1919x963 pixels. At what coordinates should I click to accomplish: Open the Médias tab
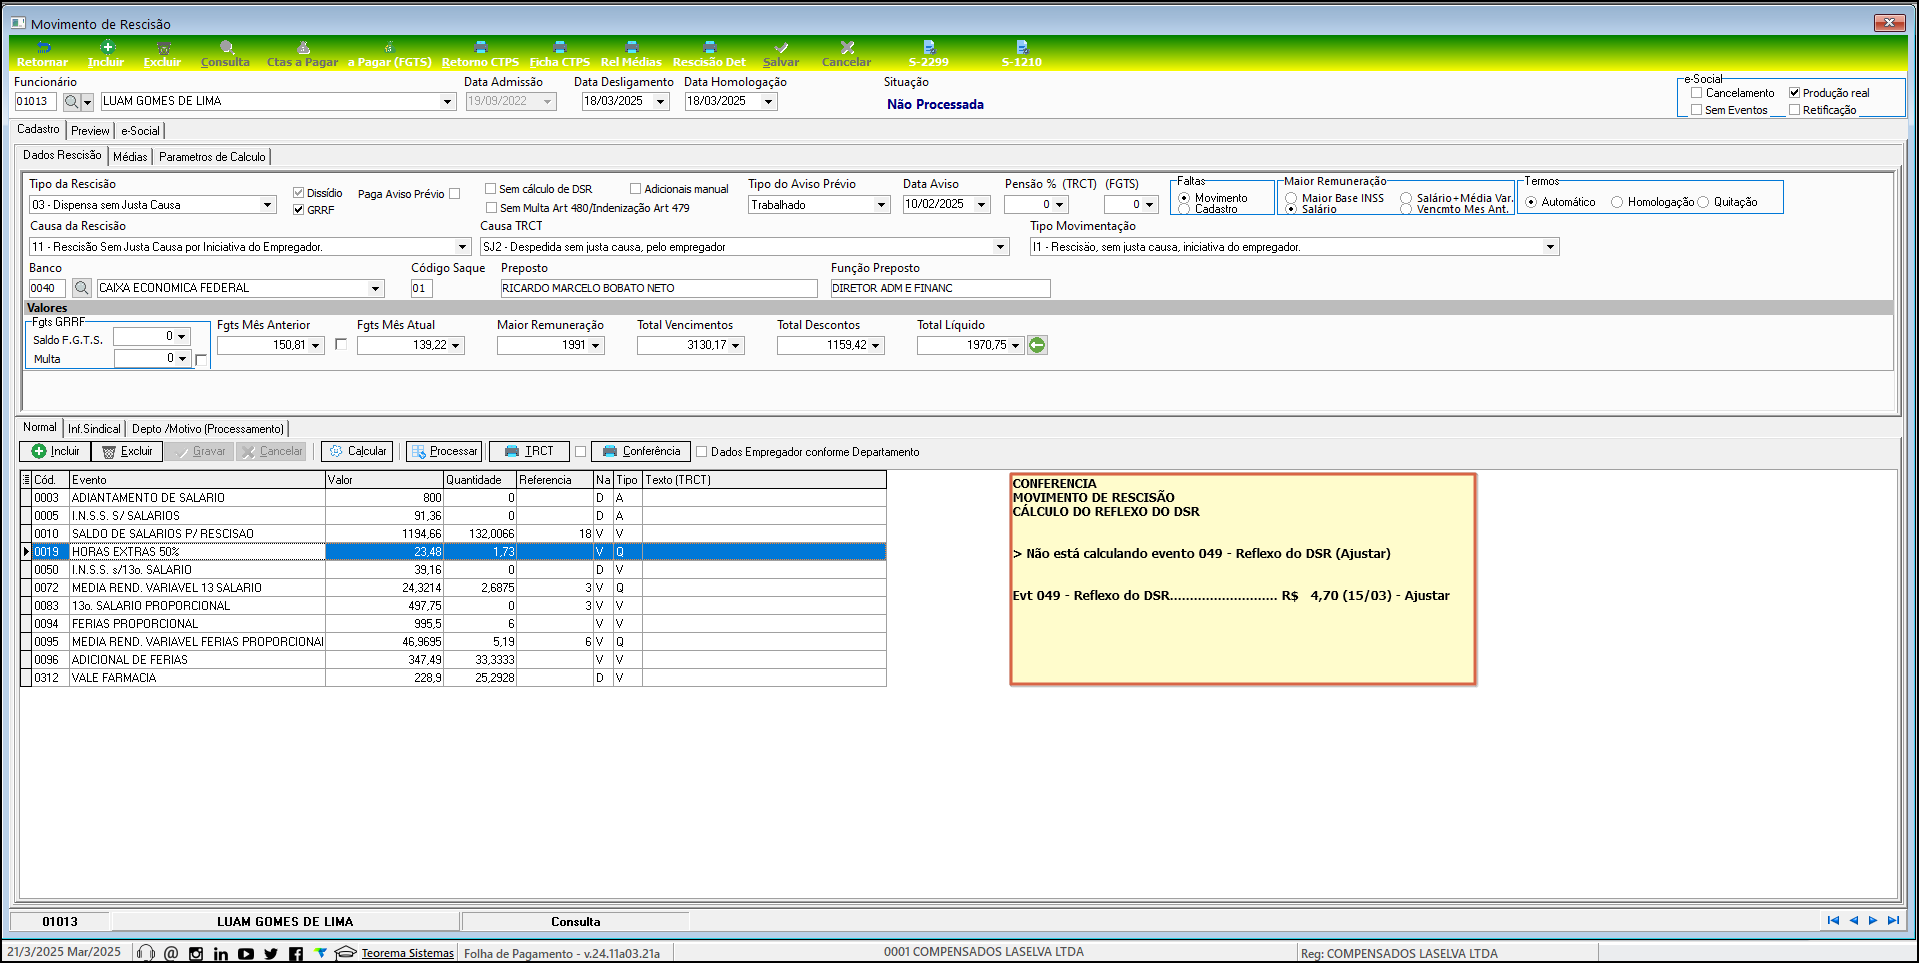coord(130,157)
